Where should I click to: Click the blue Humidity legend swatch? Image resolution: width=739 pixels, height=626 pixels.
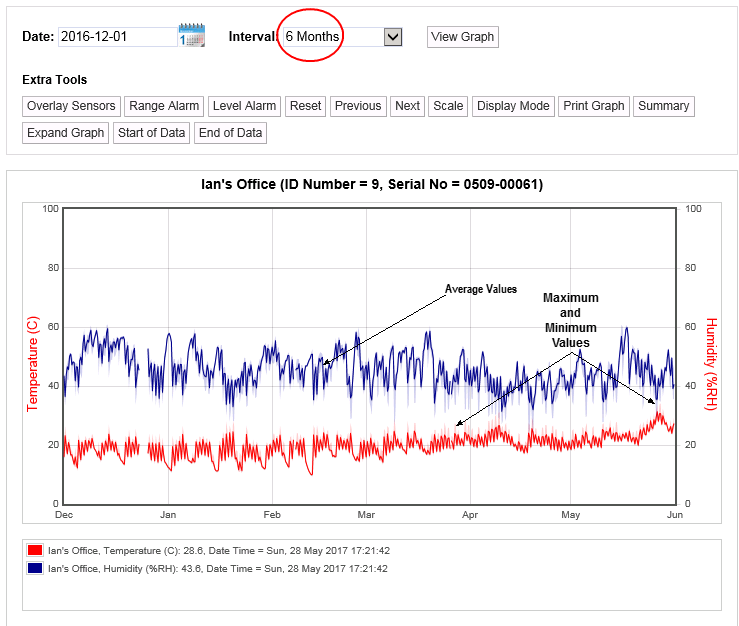pyautogui.click(x=35, y=568)
